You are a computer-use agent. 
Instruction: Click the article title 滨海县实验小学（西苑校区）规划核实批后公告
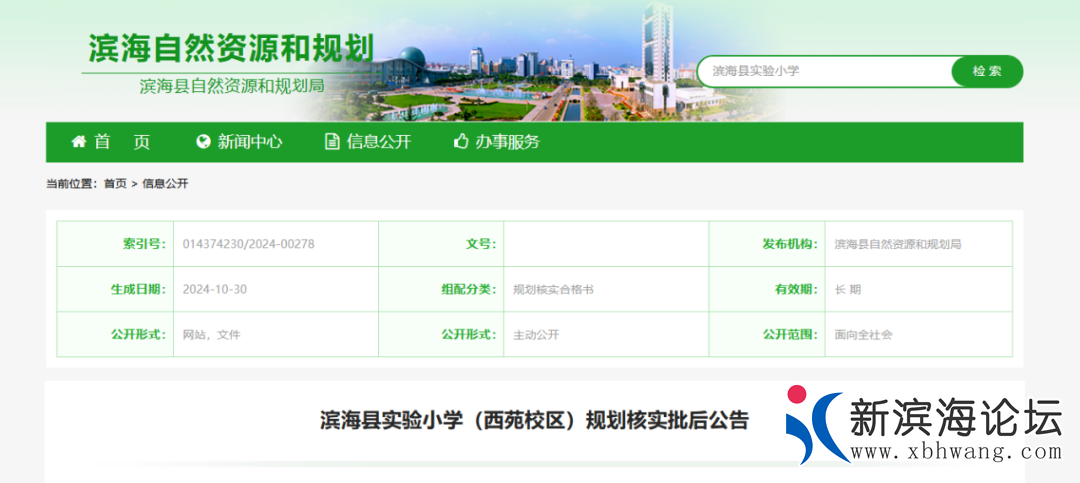(534, 420)
